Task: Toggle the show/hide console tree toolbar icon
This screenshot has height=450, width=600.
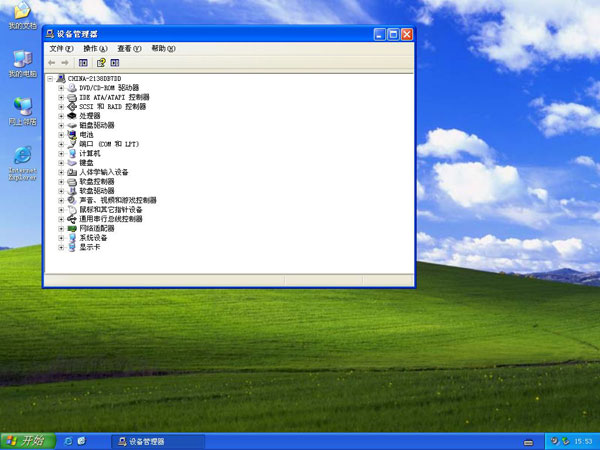Action: pos(83,63)
